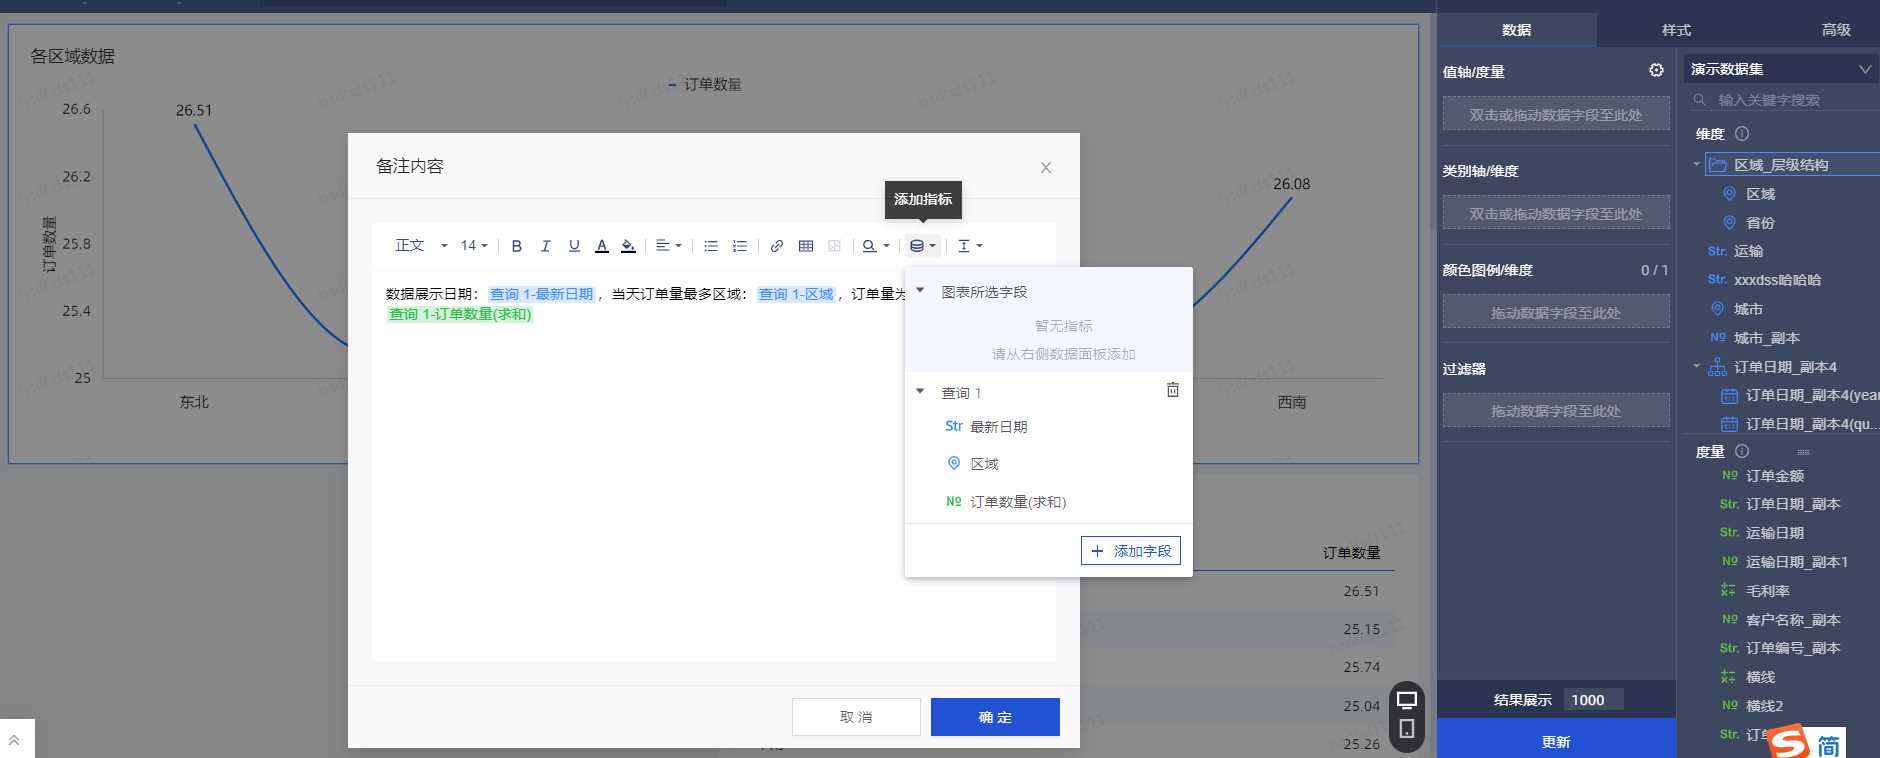Open the font size 14 dropdown
The height and width of the screenshot is (758, 1880).
coord(474,246)
